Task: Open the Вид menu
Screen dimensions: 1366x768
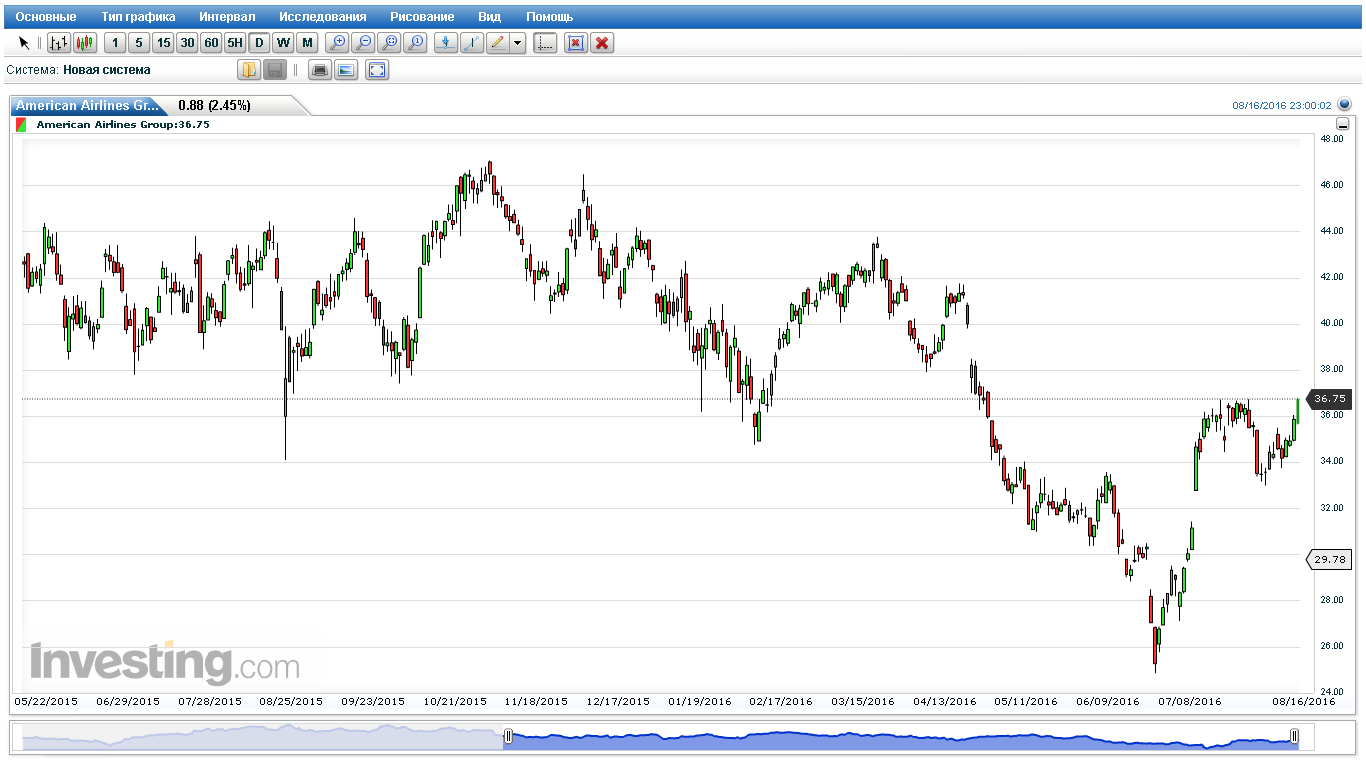Action: click(490, 17)
